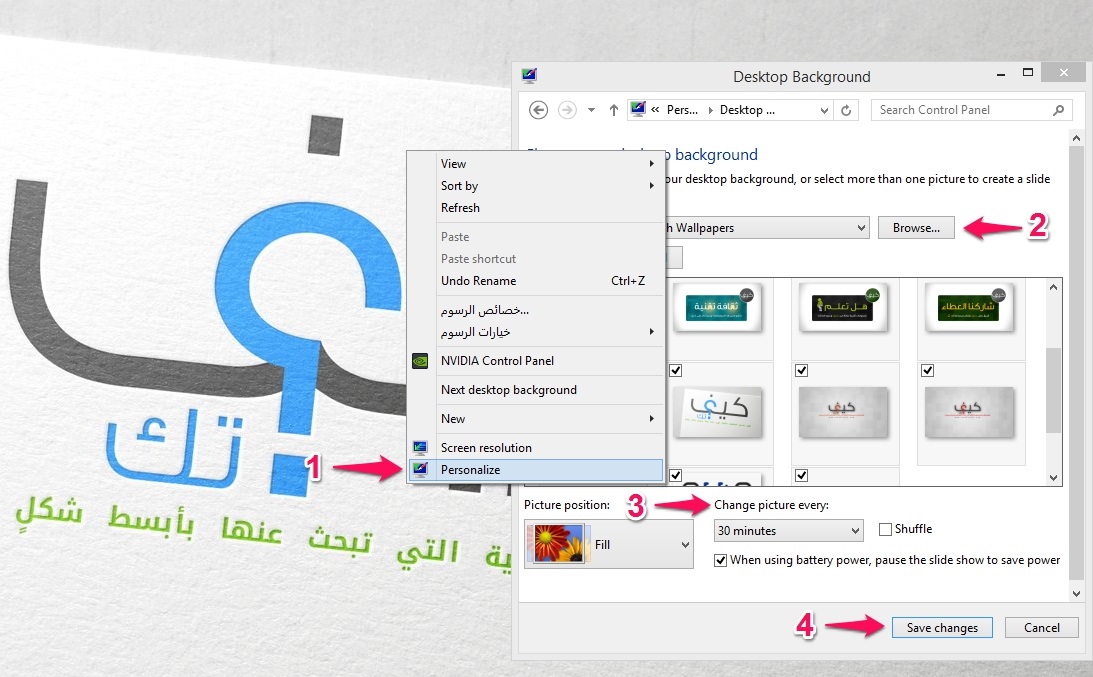Image resolution: width=1093 pixels, height=677 pixels.
Task: Uncheck pause slide show on battery power
Action: click(x=721, y=560)
